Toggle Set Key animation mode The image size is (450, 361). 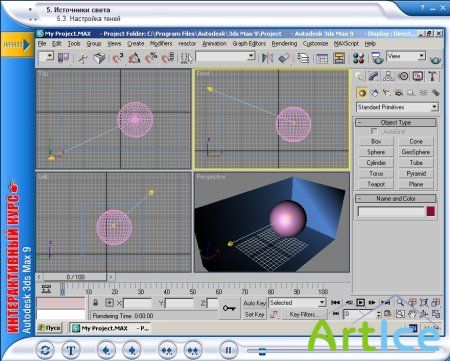[x=254, y=314]
